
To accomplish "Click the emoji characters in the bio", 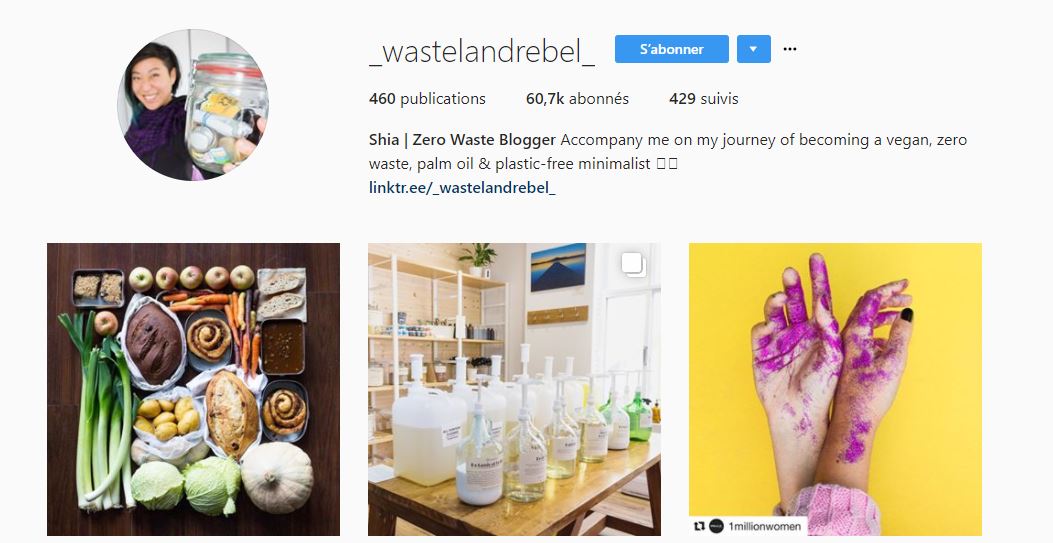I will click(667, 163).
